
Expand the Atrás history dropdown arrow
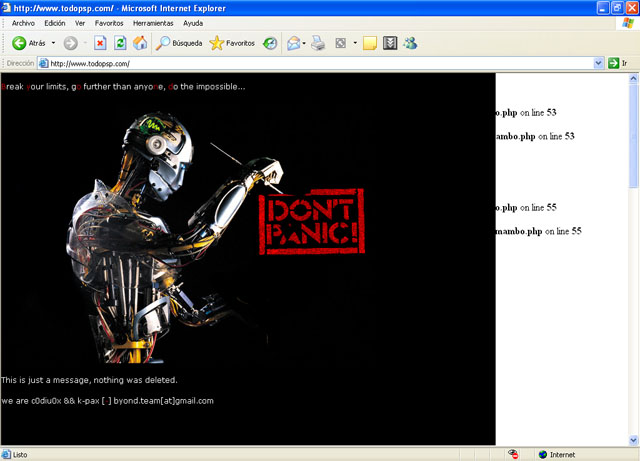pyautogui.click(x=53, y=43)
